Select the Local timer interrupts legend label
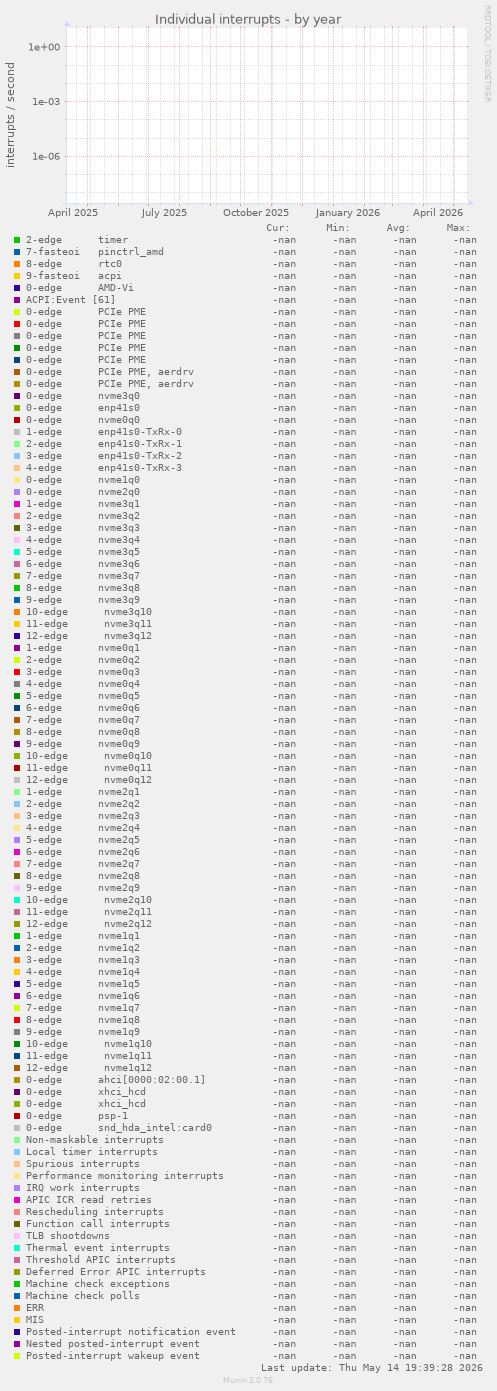Image resolution: width=497 pixels, height=1391 pixels. 92,1152
